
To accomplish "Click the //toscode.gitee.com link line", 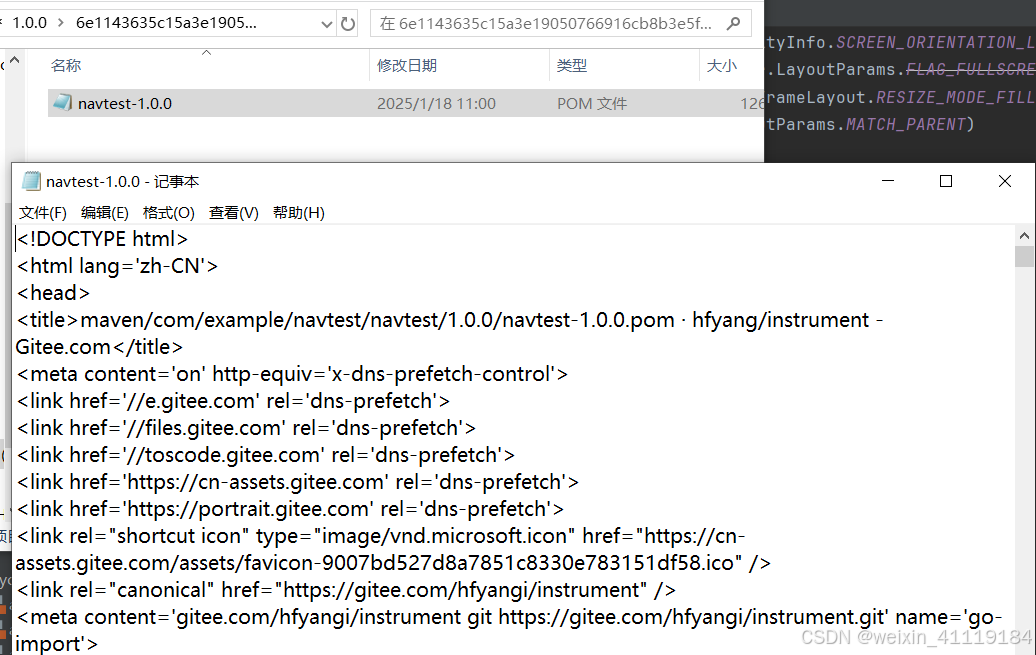I will [266, 455].
